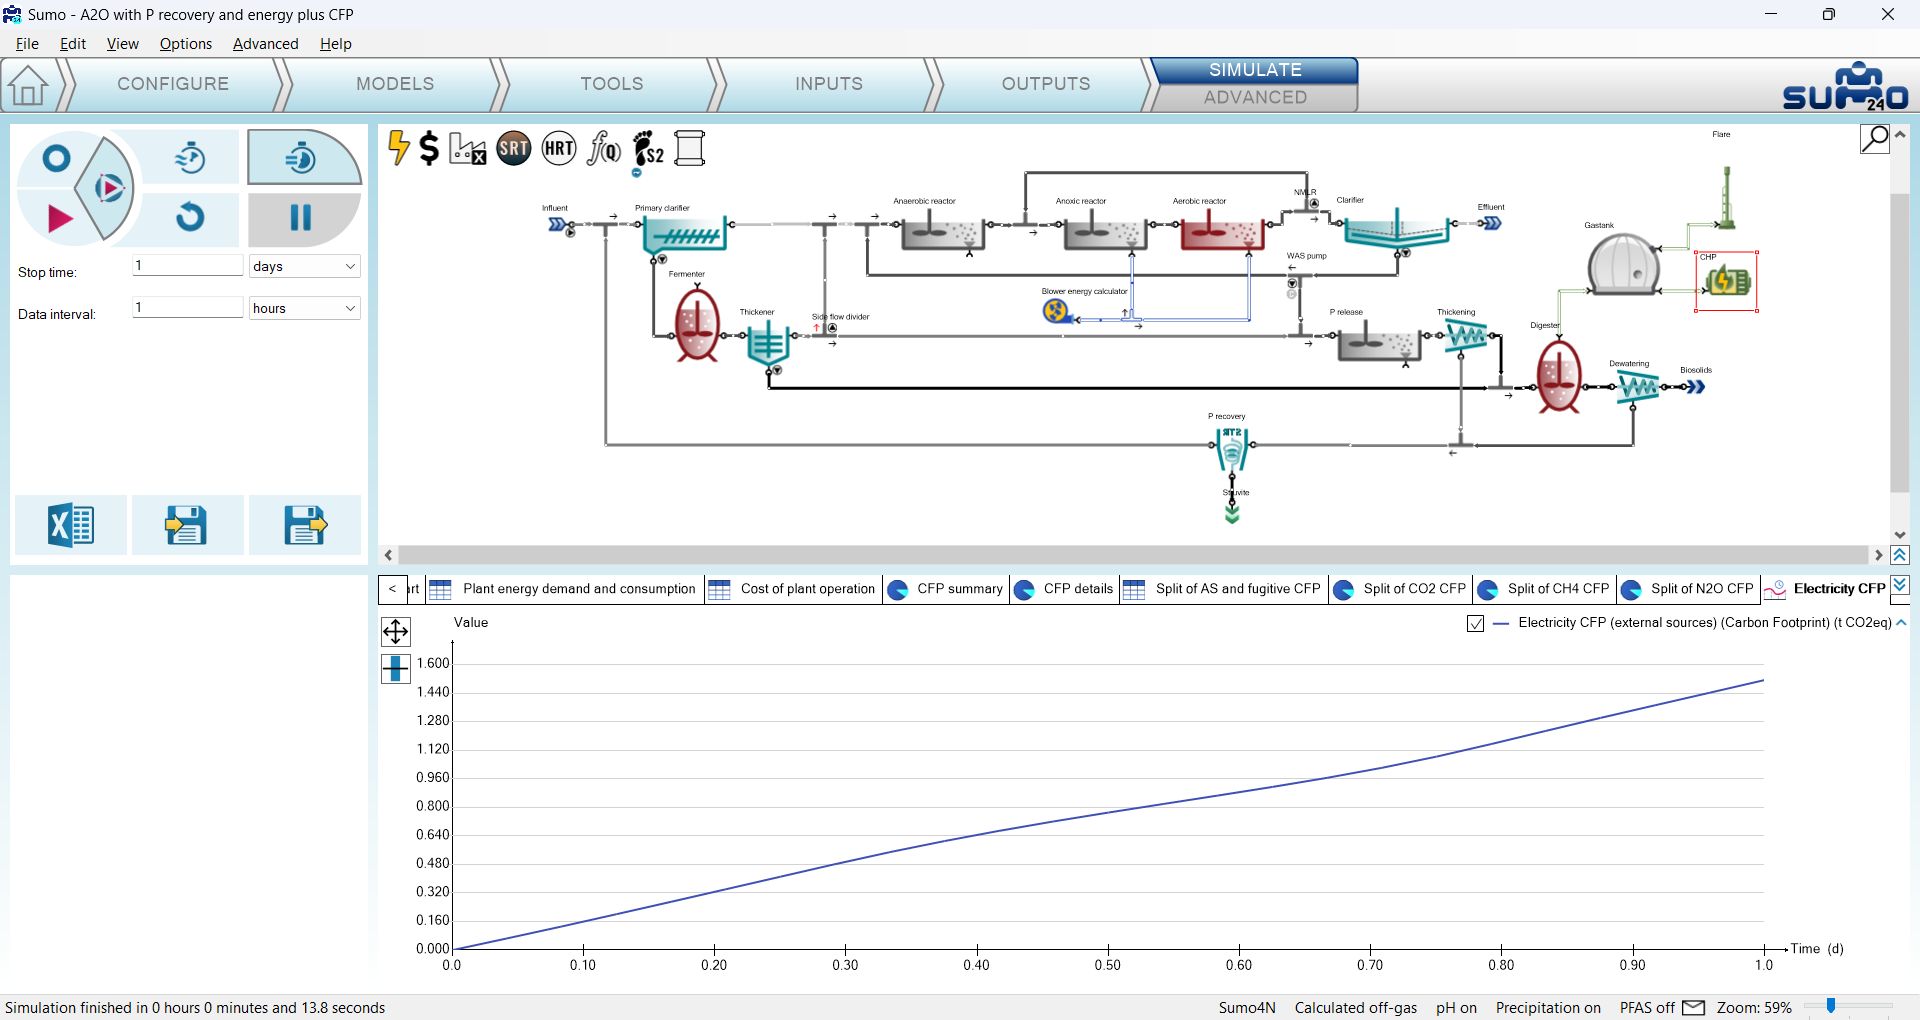Collapse flowsheet panel with double-up chevron
Viewport: 1920px width, 1020px height.
pos(1900,555)
